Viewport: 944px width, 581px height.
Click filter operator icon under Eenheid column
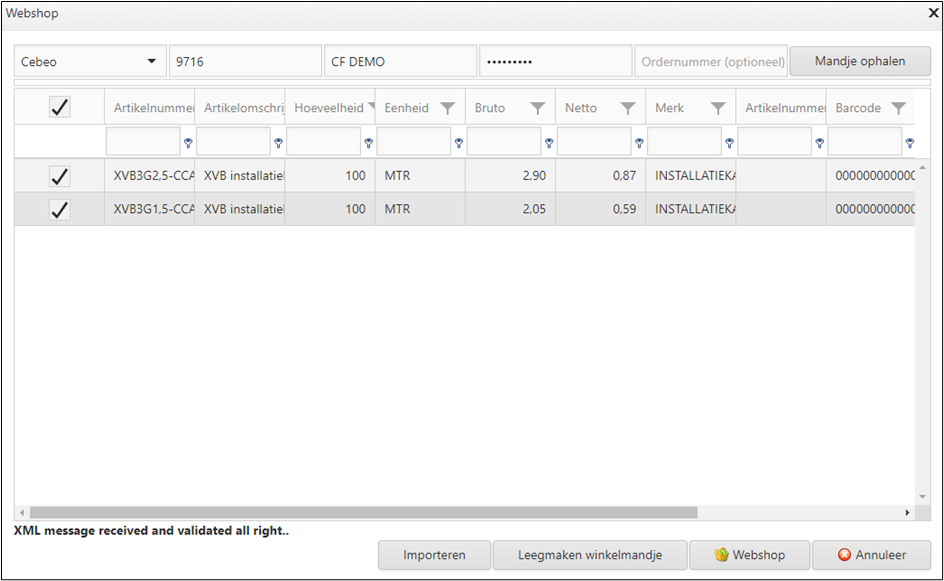[459, 143]
